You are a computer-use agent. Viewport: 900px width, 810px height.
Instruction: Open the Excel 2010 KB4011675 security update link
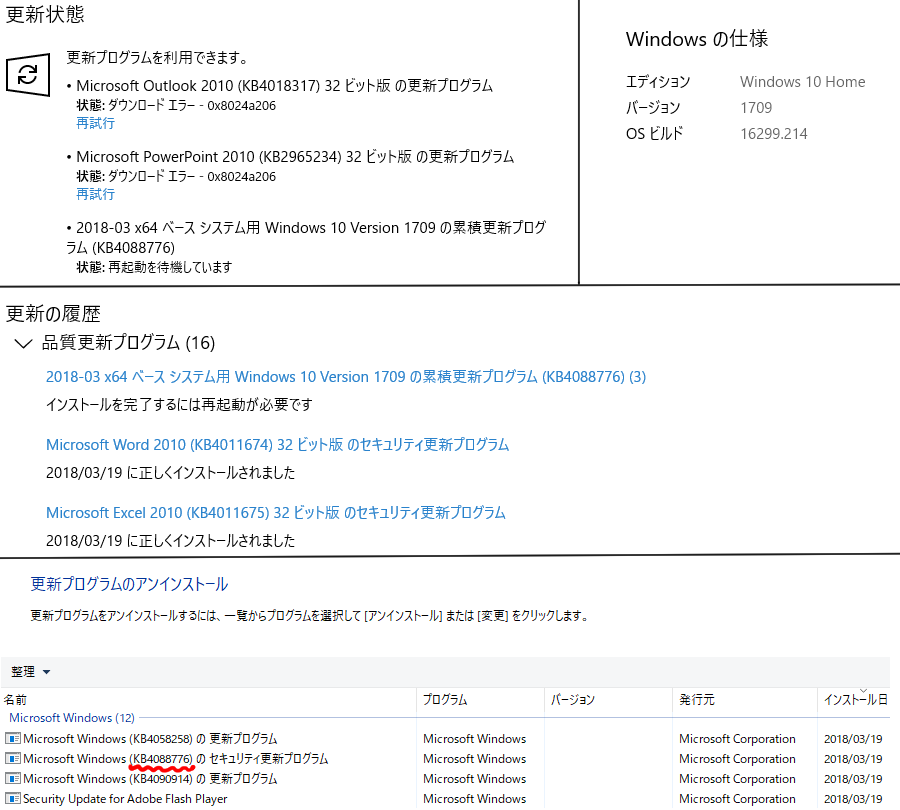point(276,513)
